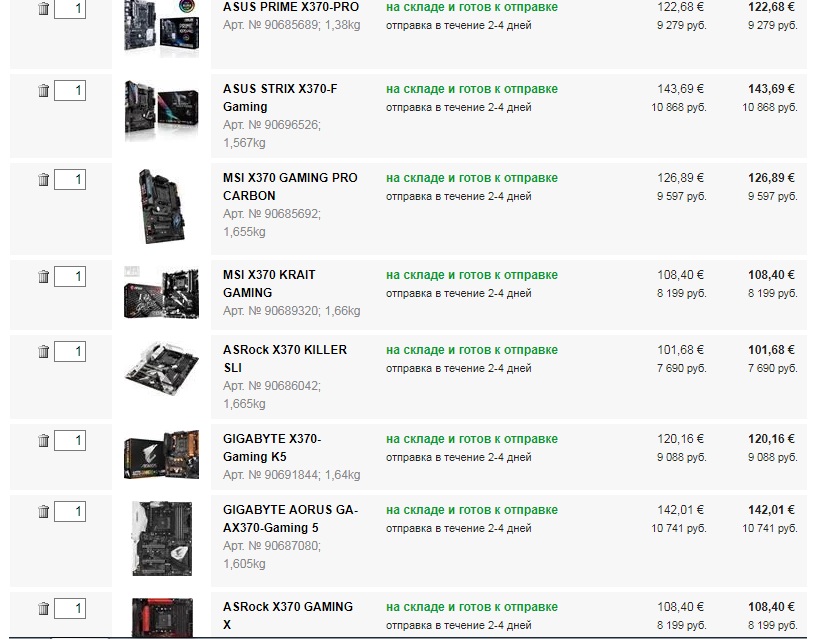
Task: Click quantity field of GIGABYTE X370-Gaming K5
Action: pyautogui.click(x=70, y=440)
